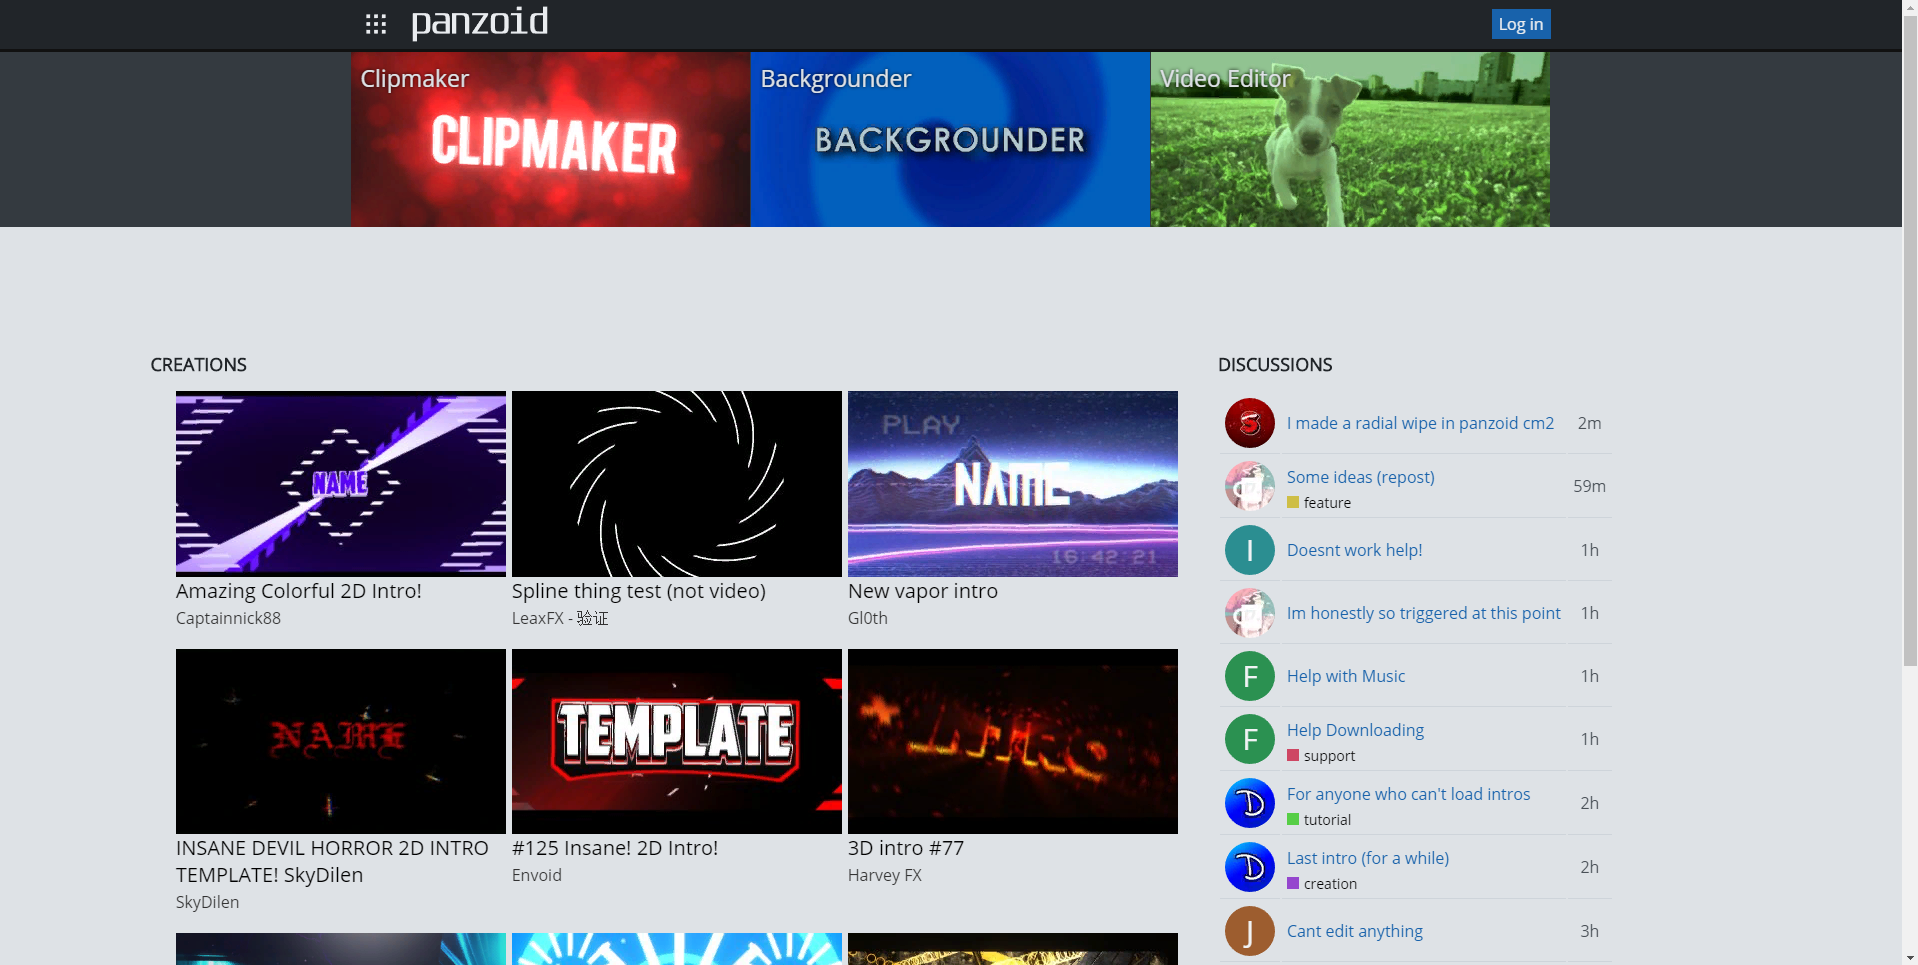Open discussion 'I made a radial wipe in panzoid cm2'

coord(1420,423)
